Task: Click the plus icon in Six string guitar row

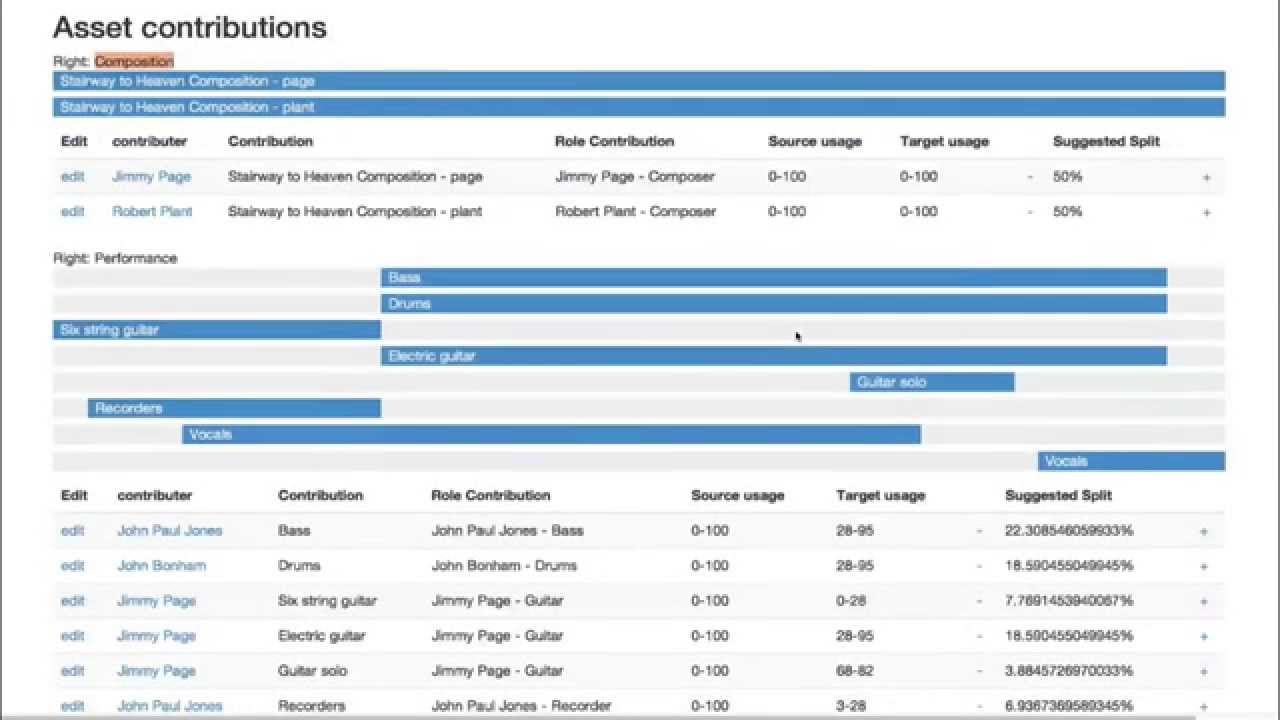Action: tap(1204, 601)
